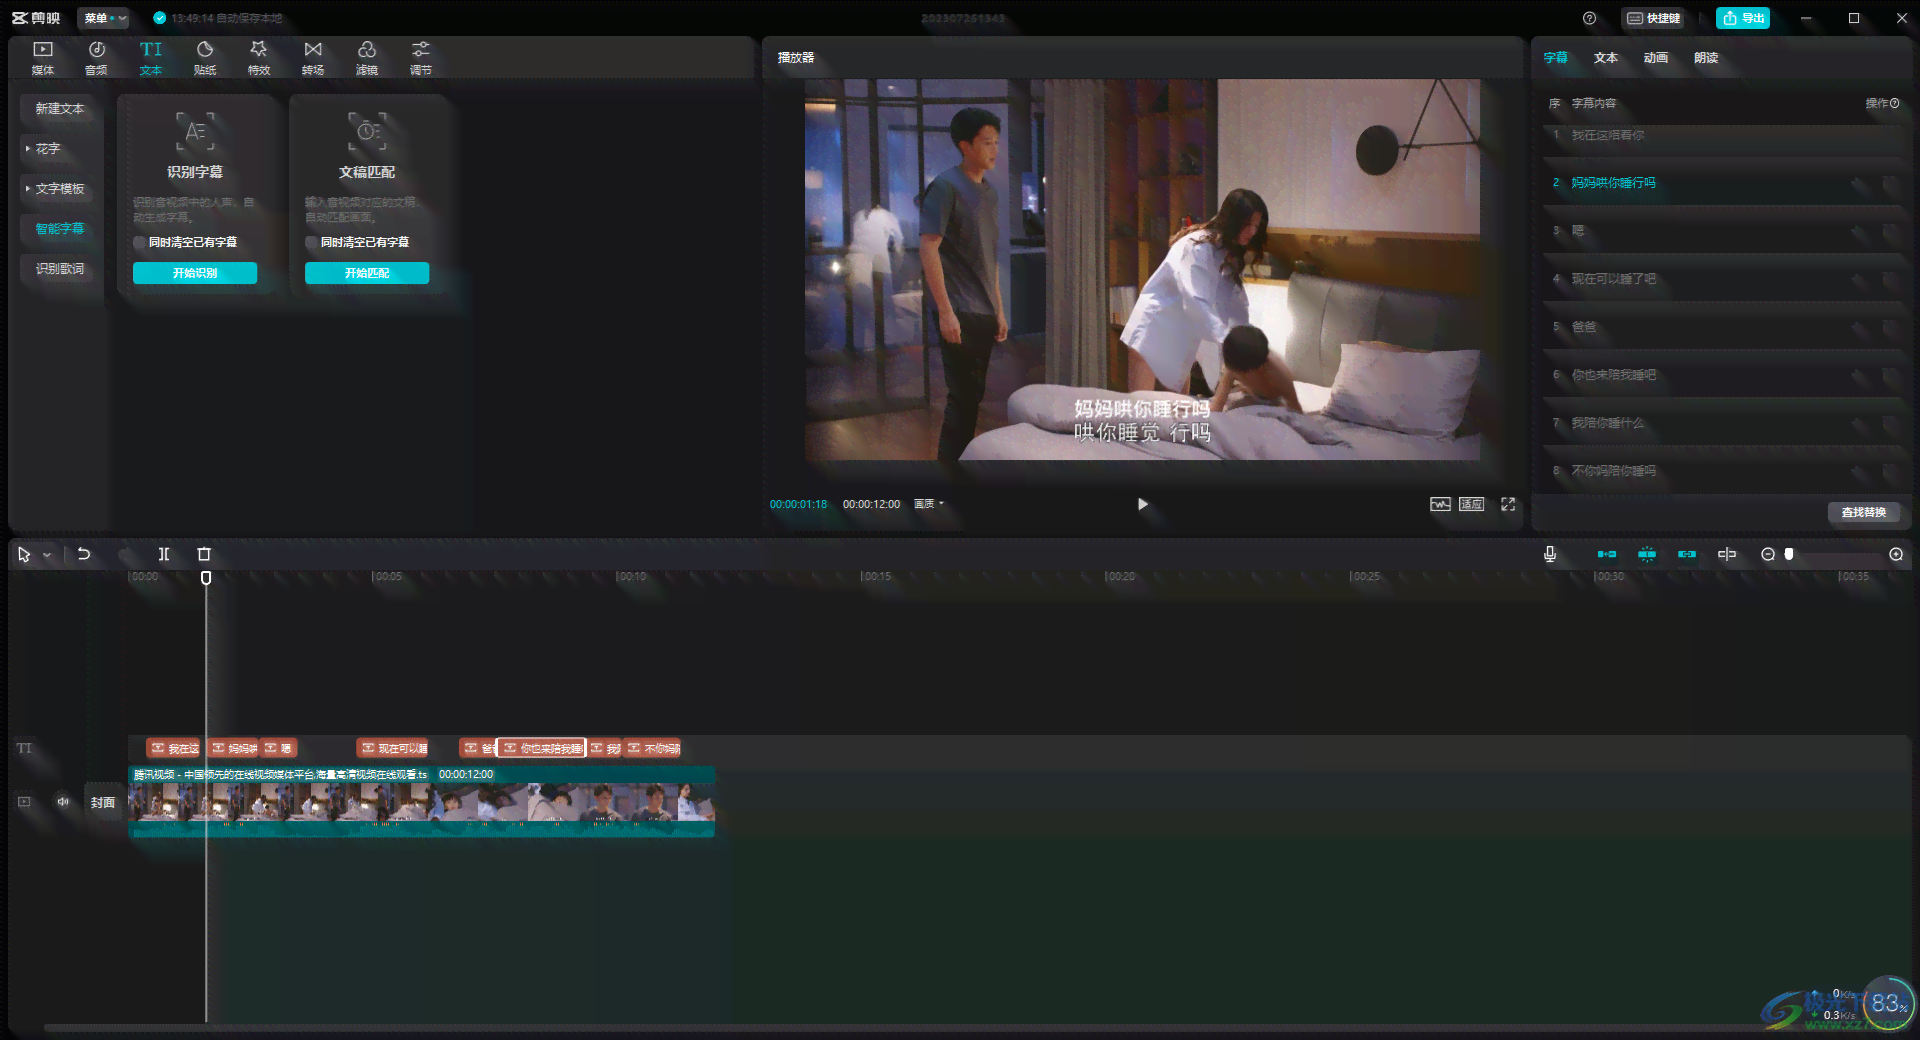
Task: Click the timeline zoom slider handle
Action: [1789, 554]
